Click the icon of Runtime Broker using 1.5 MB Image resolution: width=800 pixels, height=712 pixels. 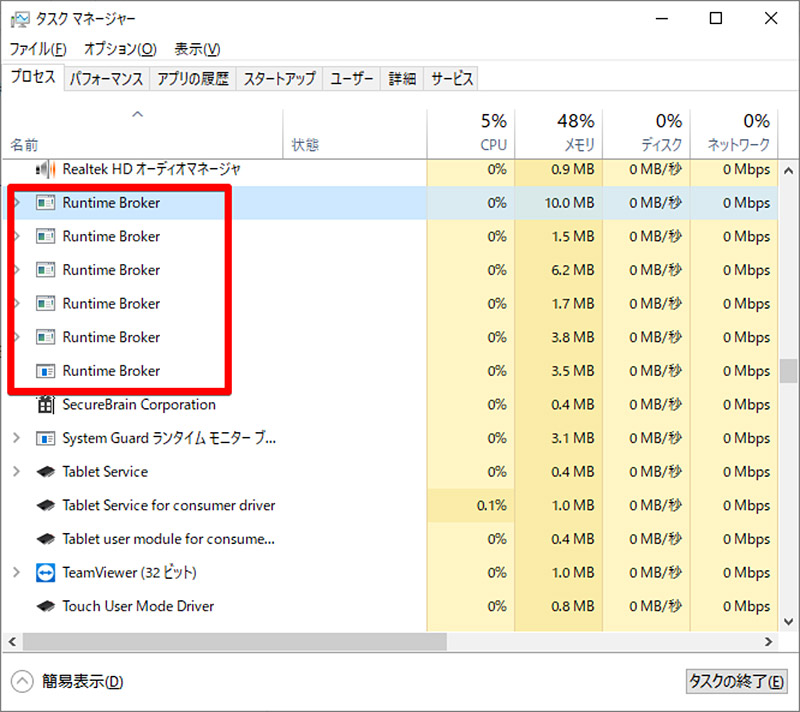point(45,237)
